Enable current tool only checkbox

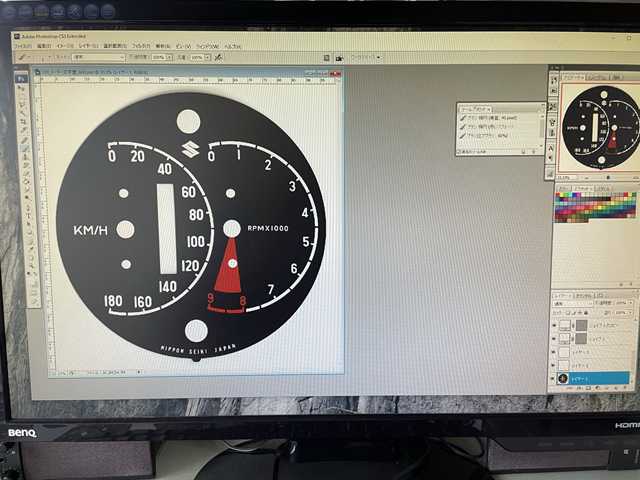click(460, 151)
